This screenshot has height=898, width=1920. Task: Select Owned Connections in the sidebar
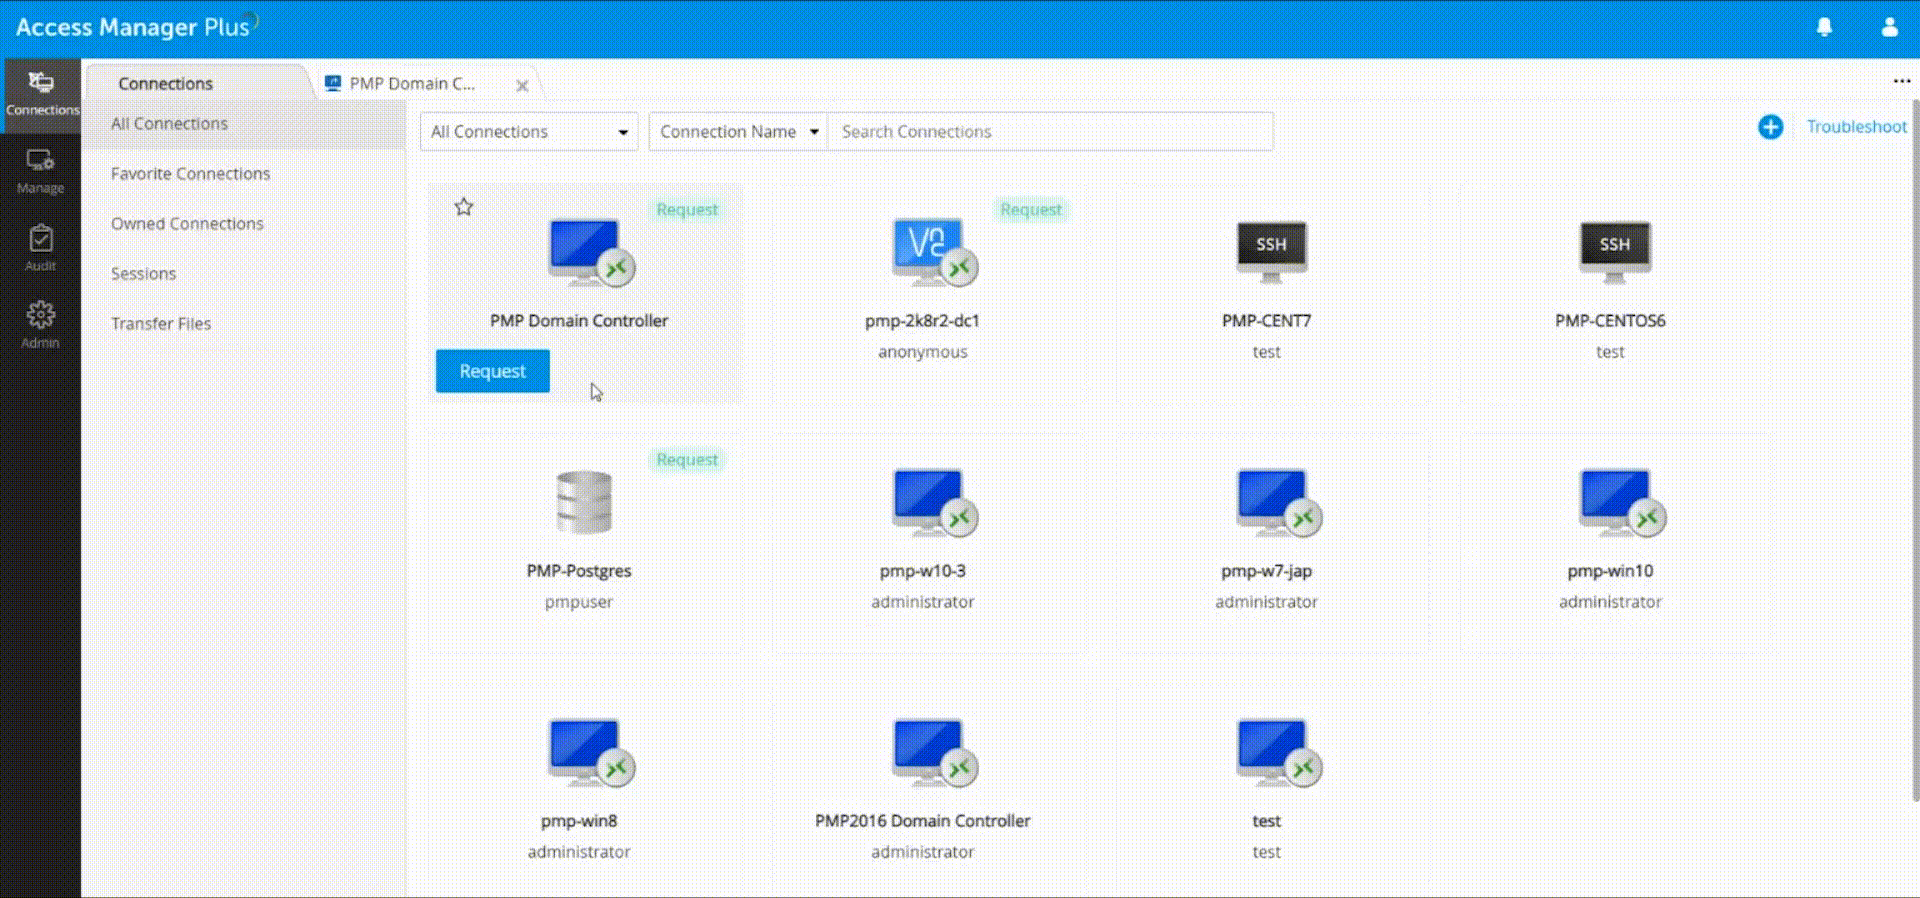click(188, 224)
